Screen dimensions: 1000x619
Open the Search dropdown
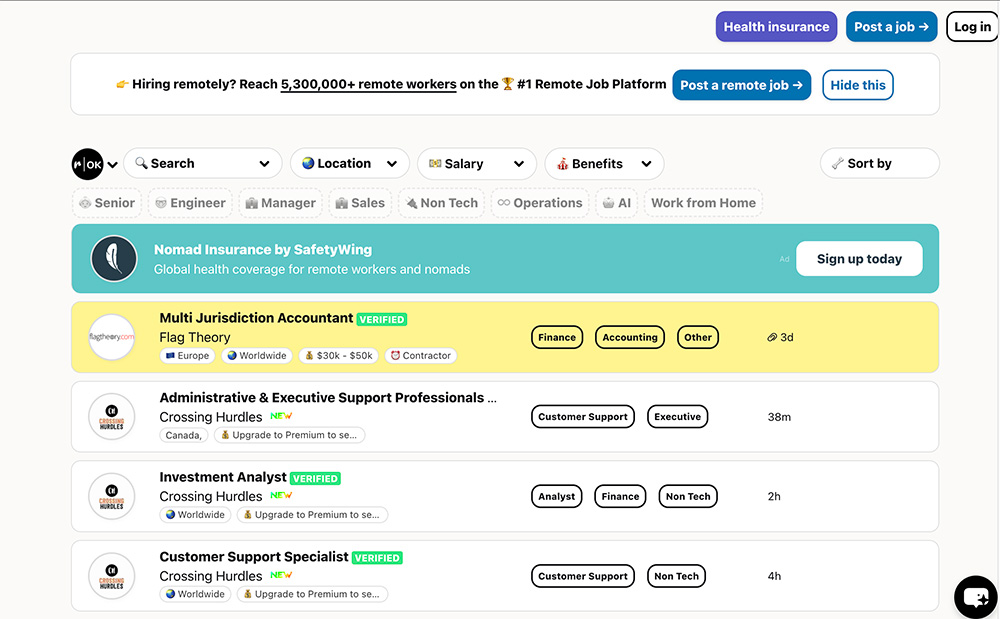click(203, 163)
